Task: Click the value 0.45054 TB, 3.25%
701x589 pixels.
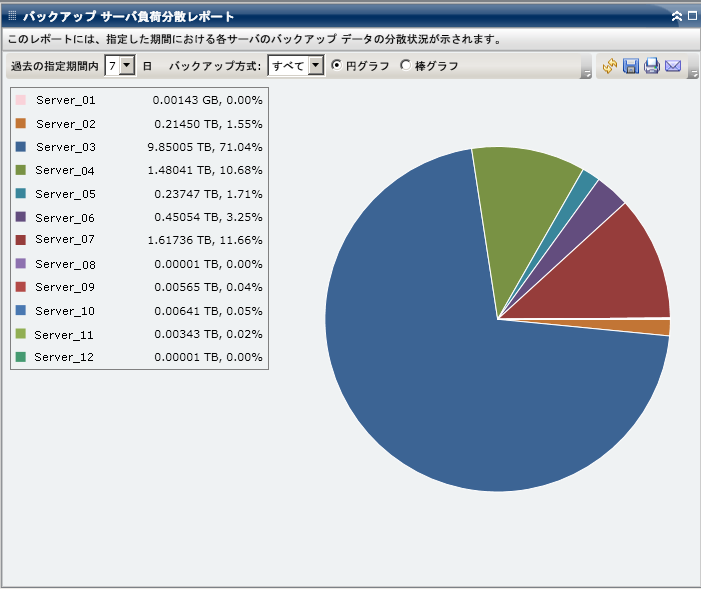Action: pyautogui.click(x=208, y=217)
